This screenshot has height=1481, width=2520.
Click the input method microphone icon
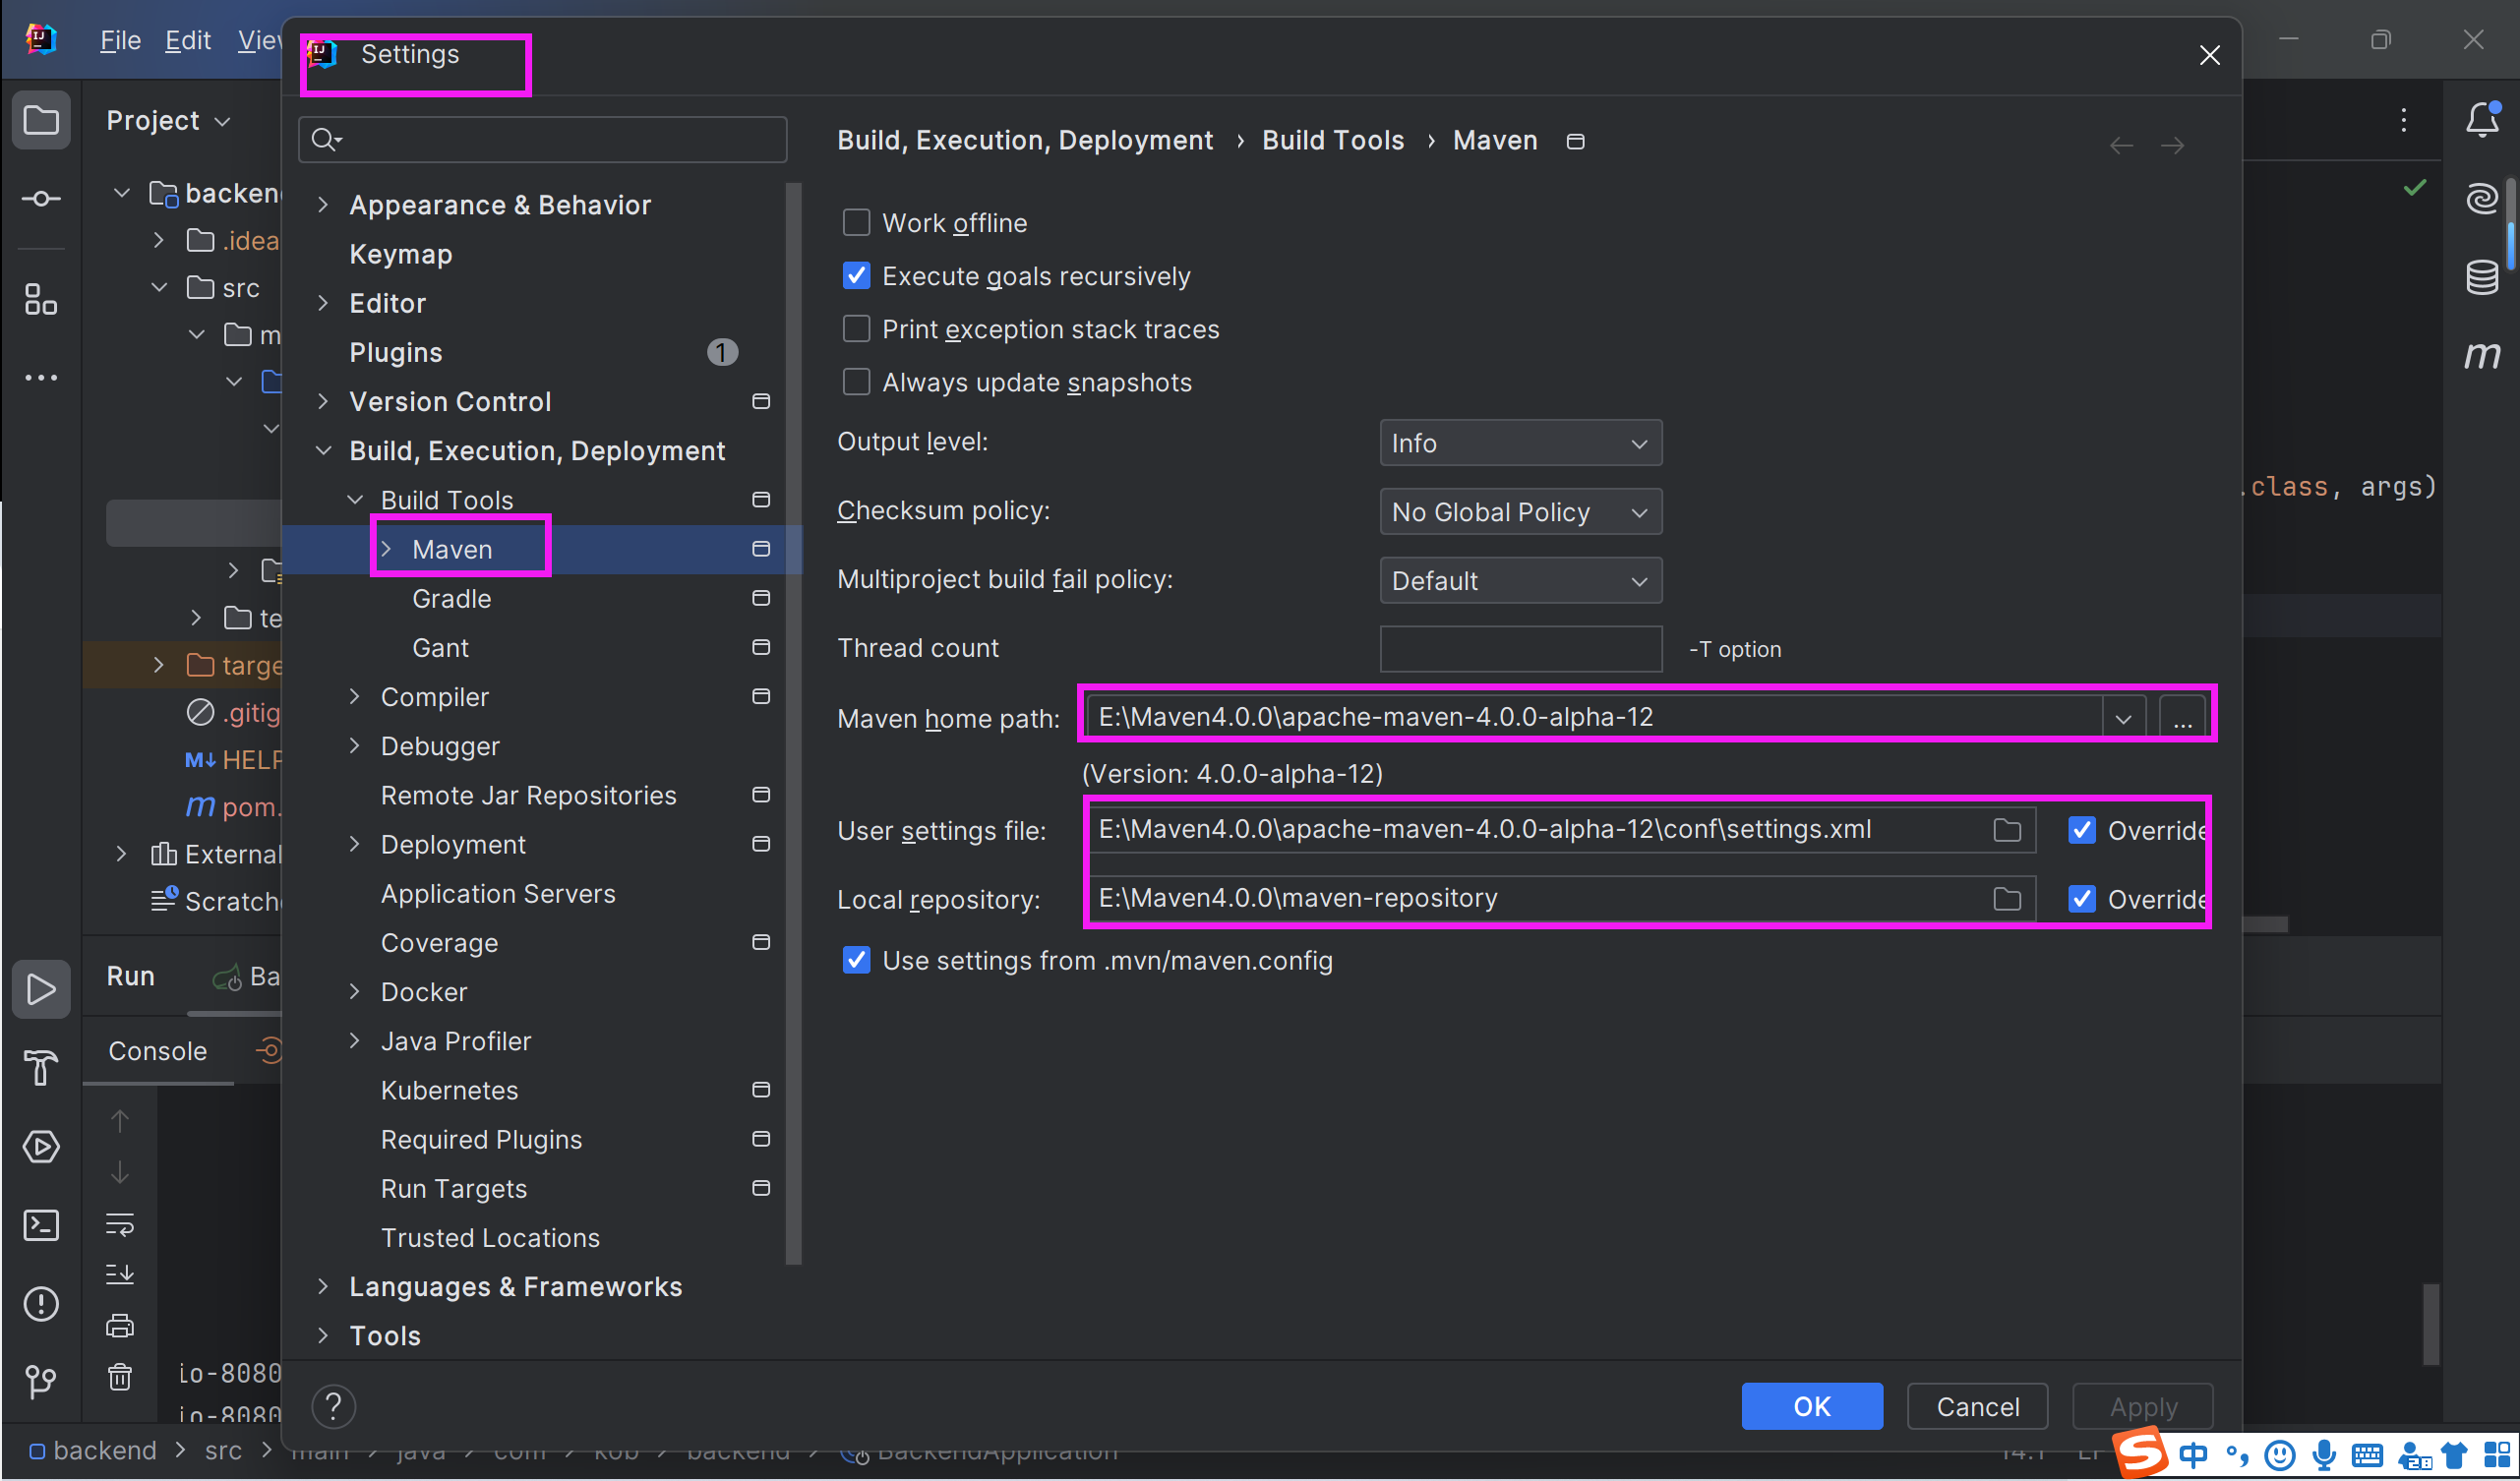[2325, 1455]
